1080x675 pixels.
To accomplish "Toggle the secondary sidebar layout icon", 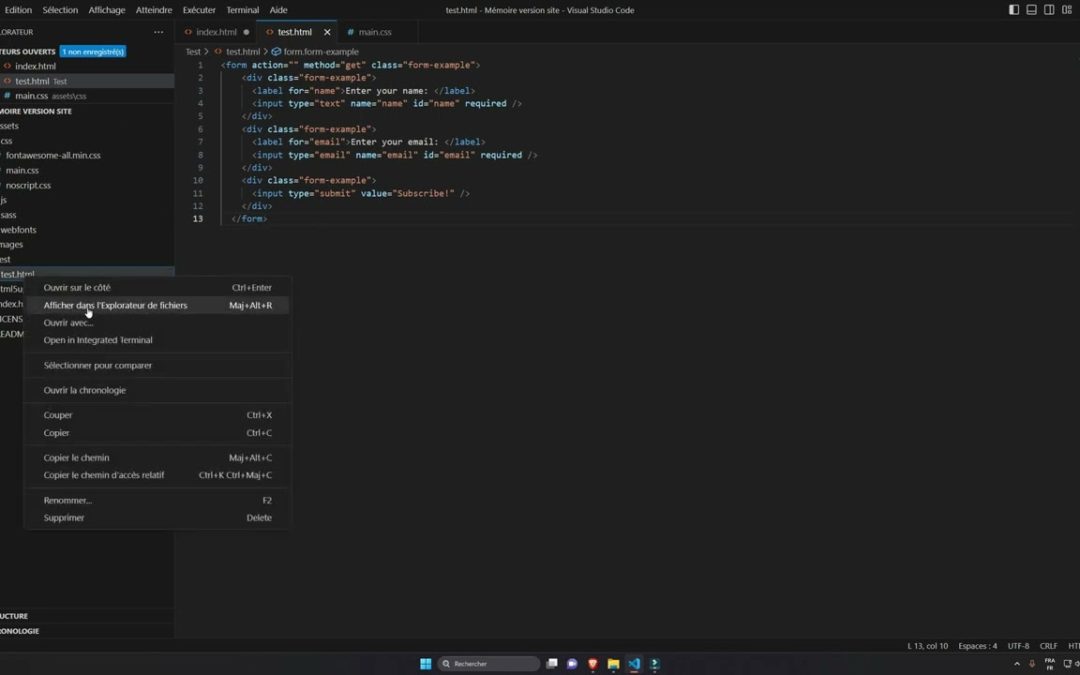I will (1048, 10).
